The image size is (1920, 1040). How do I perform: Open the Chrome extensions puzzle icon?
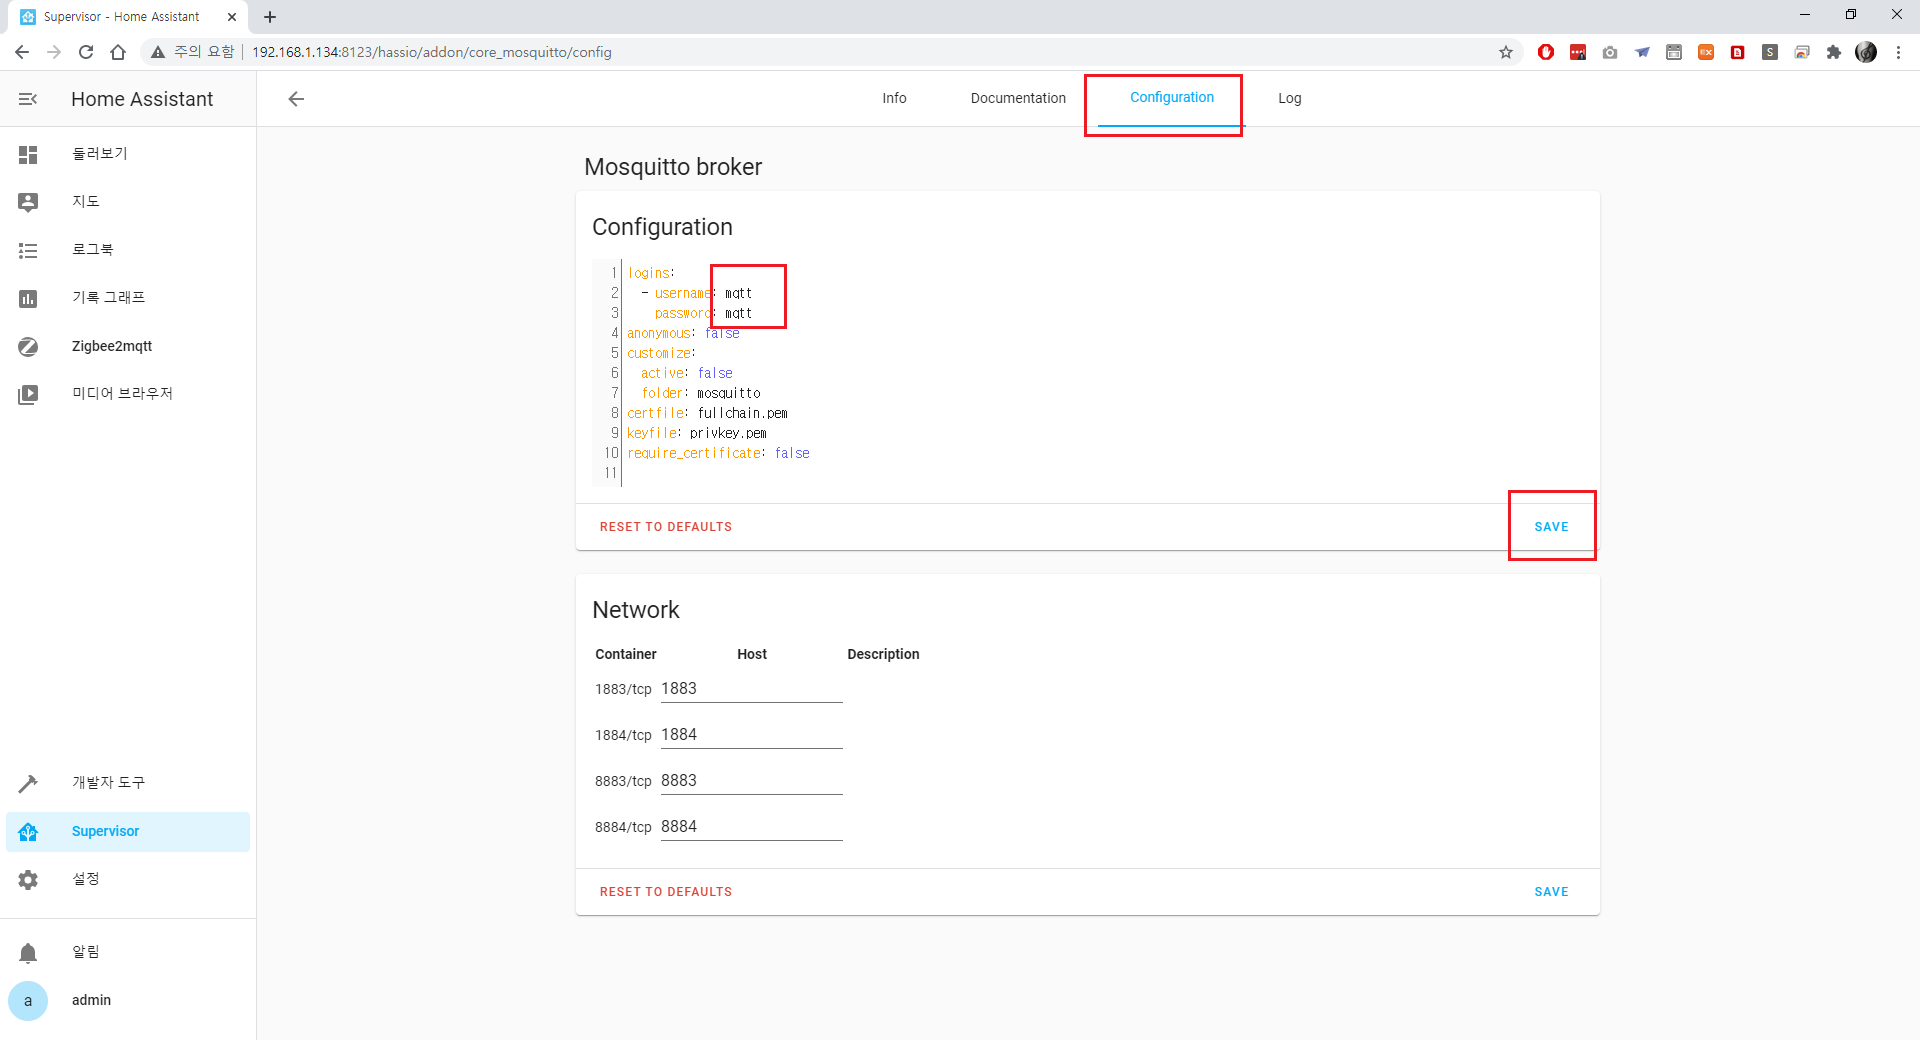pos(1834,52)
